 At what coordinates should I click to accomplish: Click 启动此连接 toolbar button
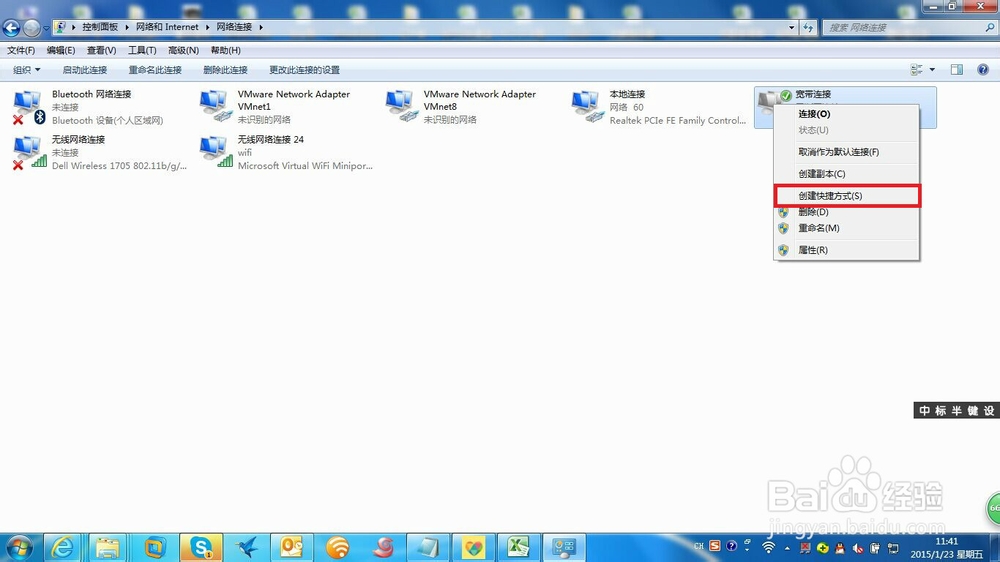tap(84, 70)
